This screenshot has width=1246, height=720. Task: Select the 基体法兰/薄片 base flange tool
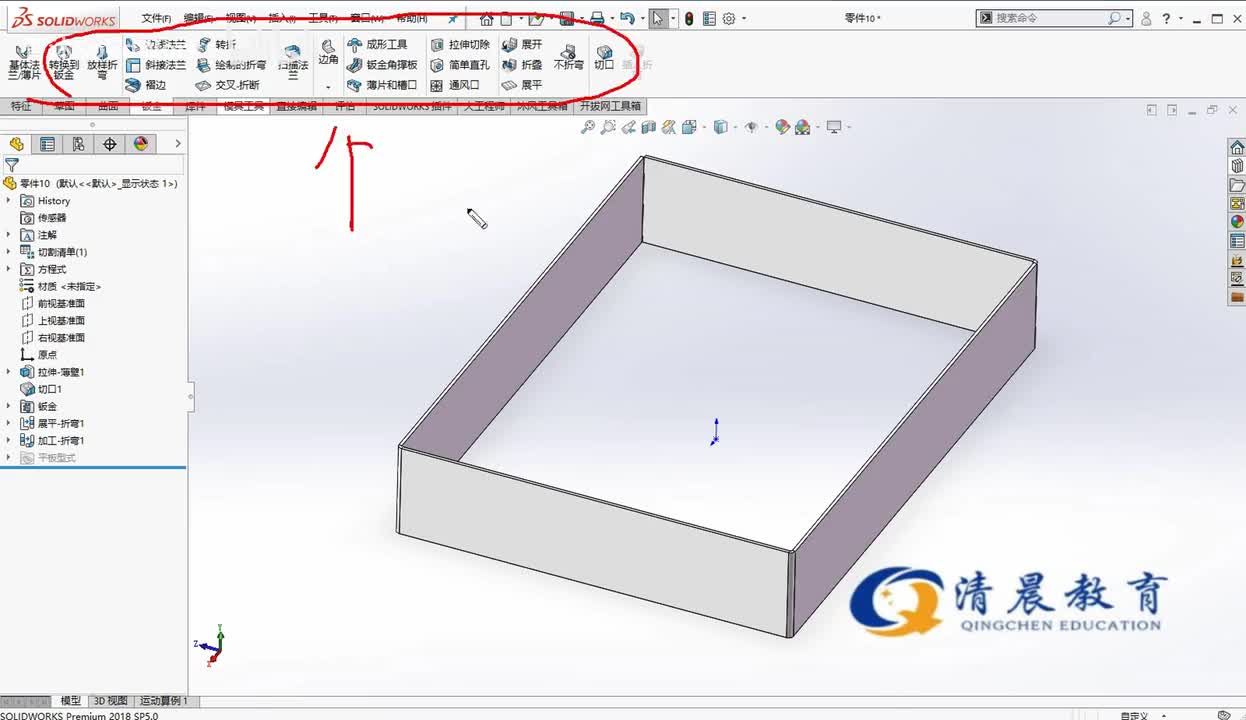[x=24, y=62]
